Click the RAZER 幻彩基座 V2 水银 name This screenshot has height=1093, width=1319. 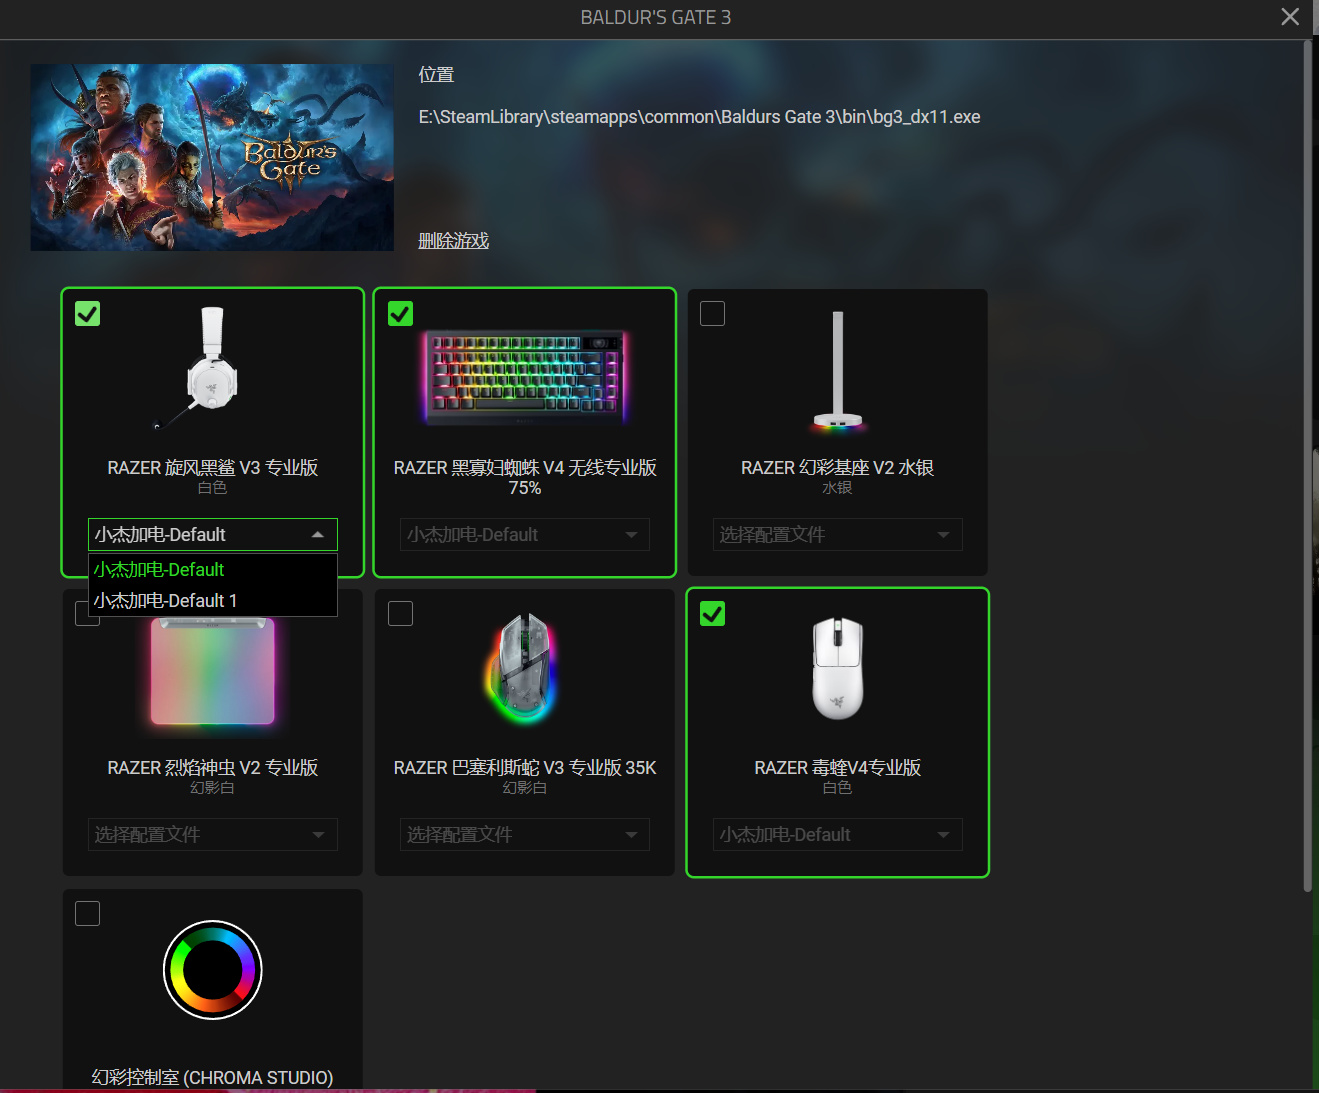pyautogui.click(x=838, y=468)
